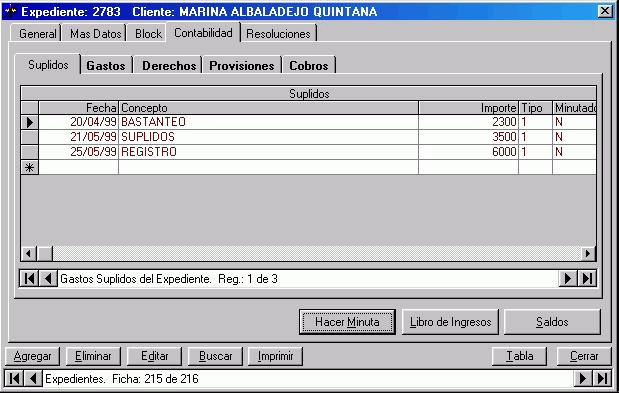Select the Contabilidad tab
This screenshot has width=619, height=393.
click(x=203, y=32)
